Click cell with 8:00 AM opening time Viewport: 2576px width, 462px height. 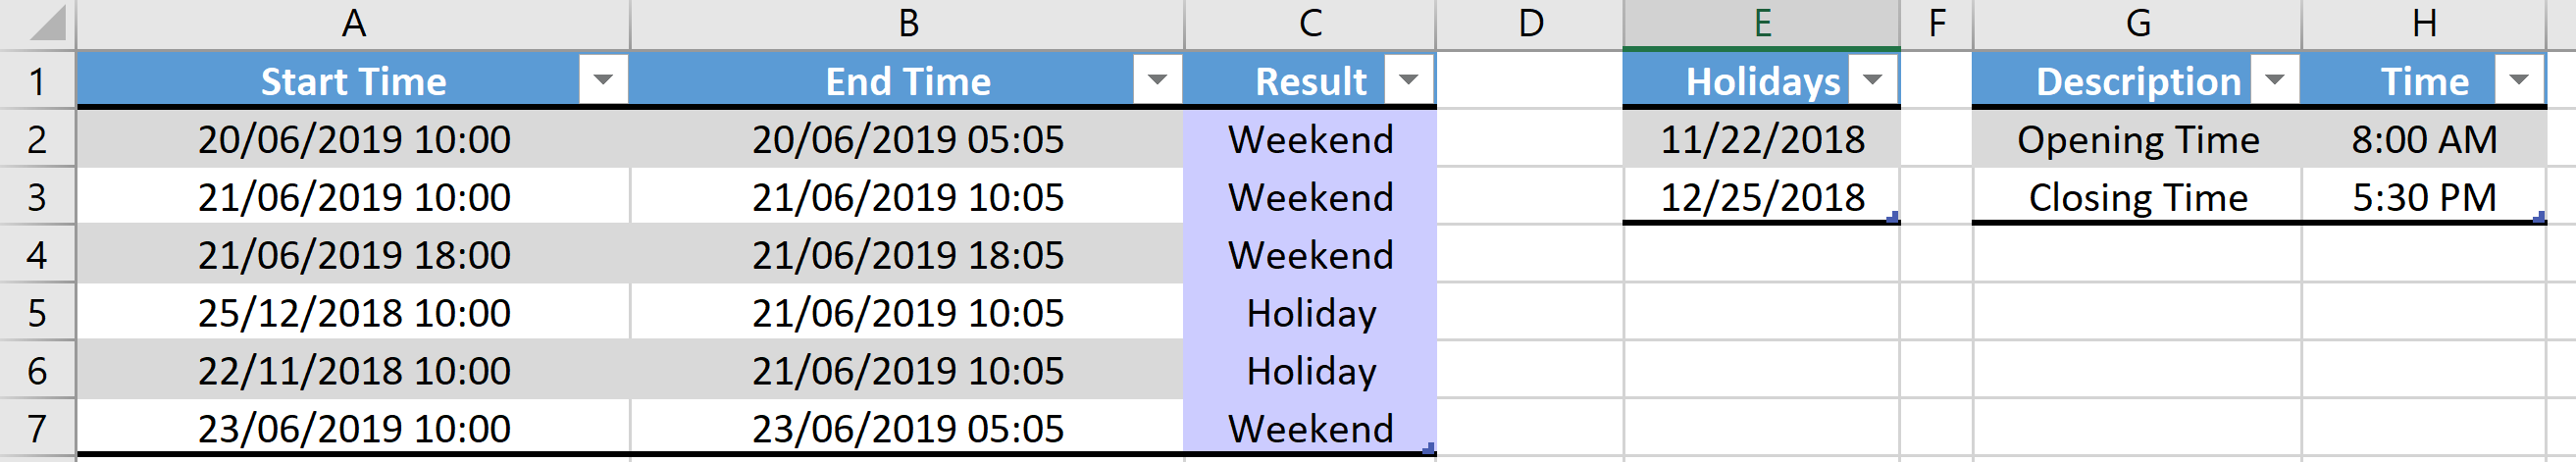coord(2423,139)
